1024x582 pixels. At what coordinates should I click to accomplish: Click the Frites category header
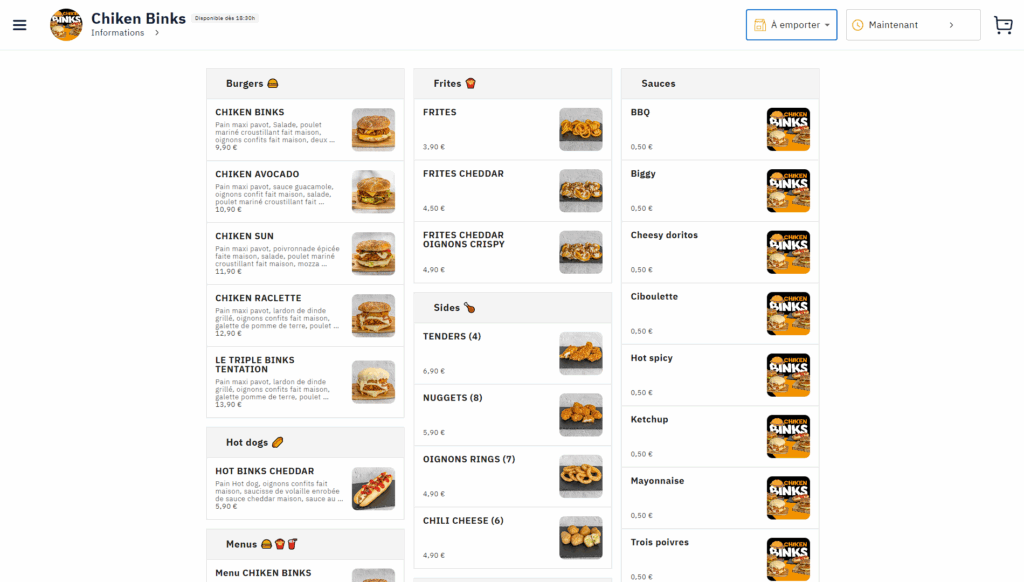513,84
